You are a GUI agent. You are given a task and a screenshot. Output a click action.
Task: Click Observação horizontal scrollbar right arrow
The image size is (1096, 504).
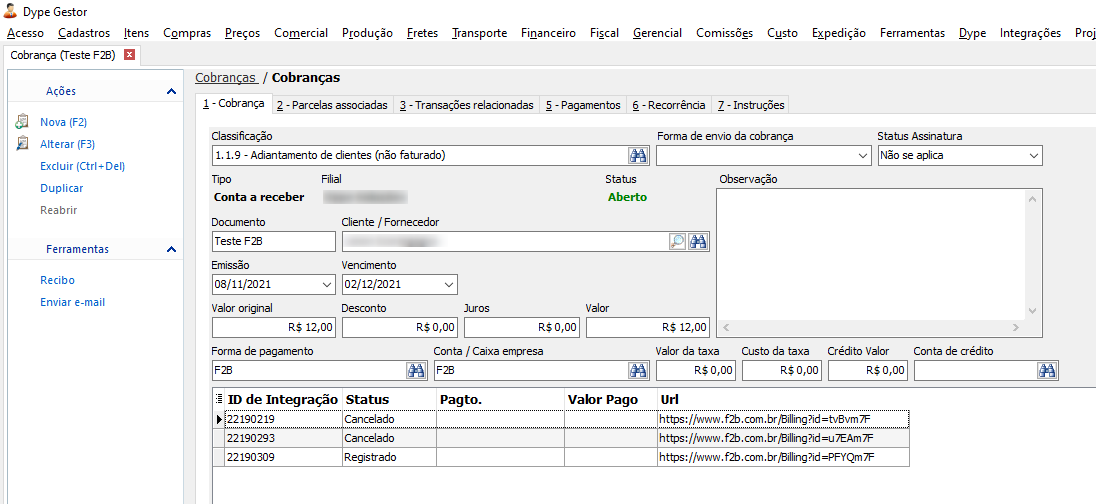(x=1017, y=326)
